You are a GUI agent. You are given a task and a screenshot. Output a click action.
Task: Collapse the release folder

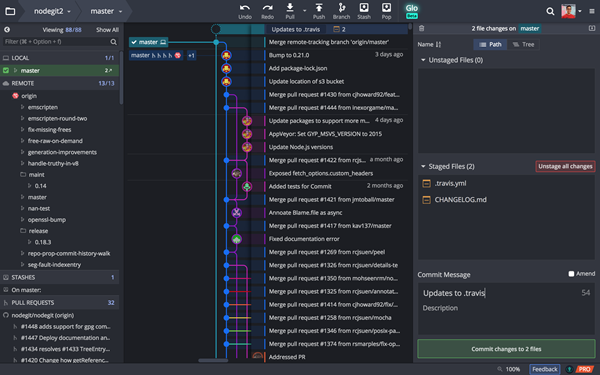click(x=23, y=231)
